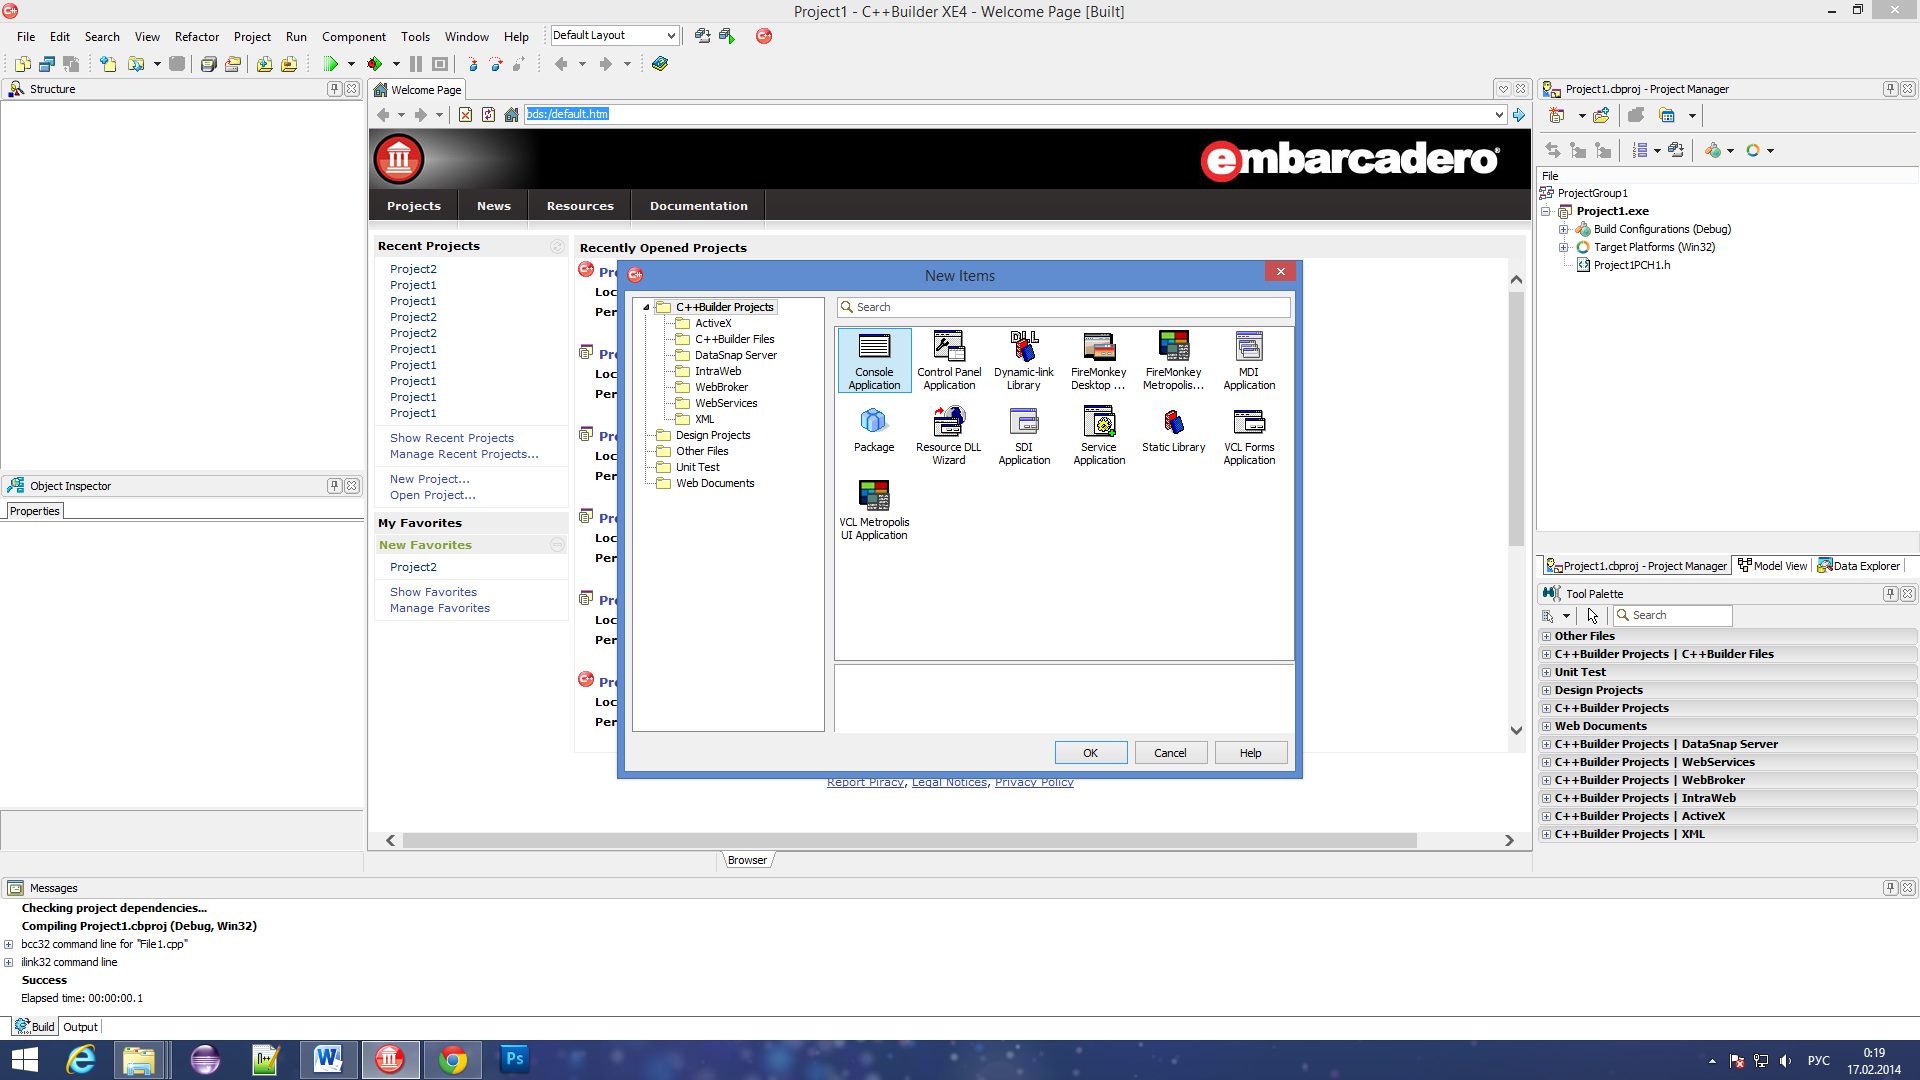Pin the Tool Palette panel

pos(1890,594)
